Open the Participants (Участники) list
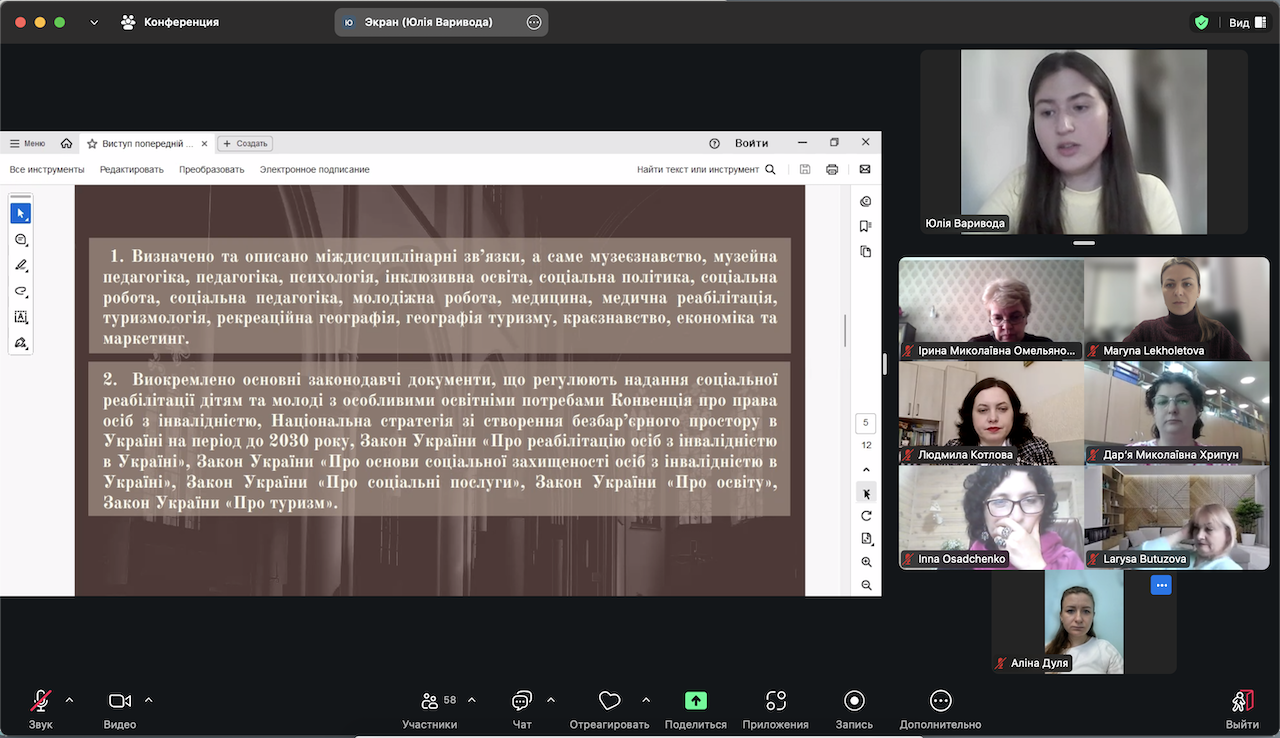 pyautogui.click(x=430, y=701)
